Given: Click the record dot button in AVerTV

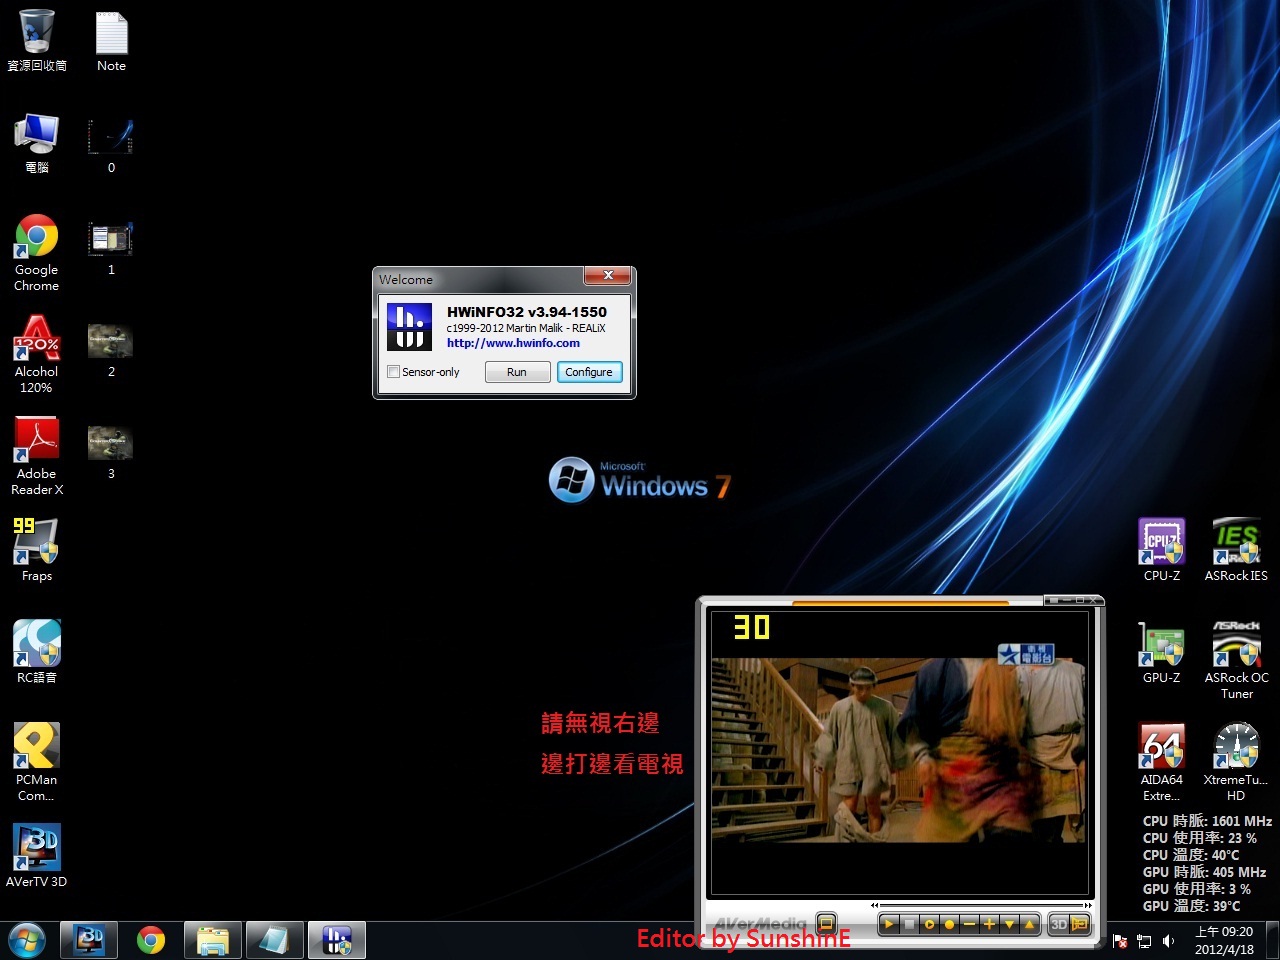Looking at the screenshot, I should tap(949, 924).
